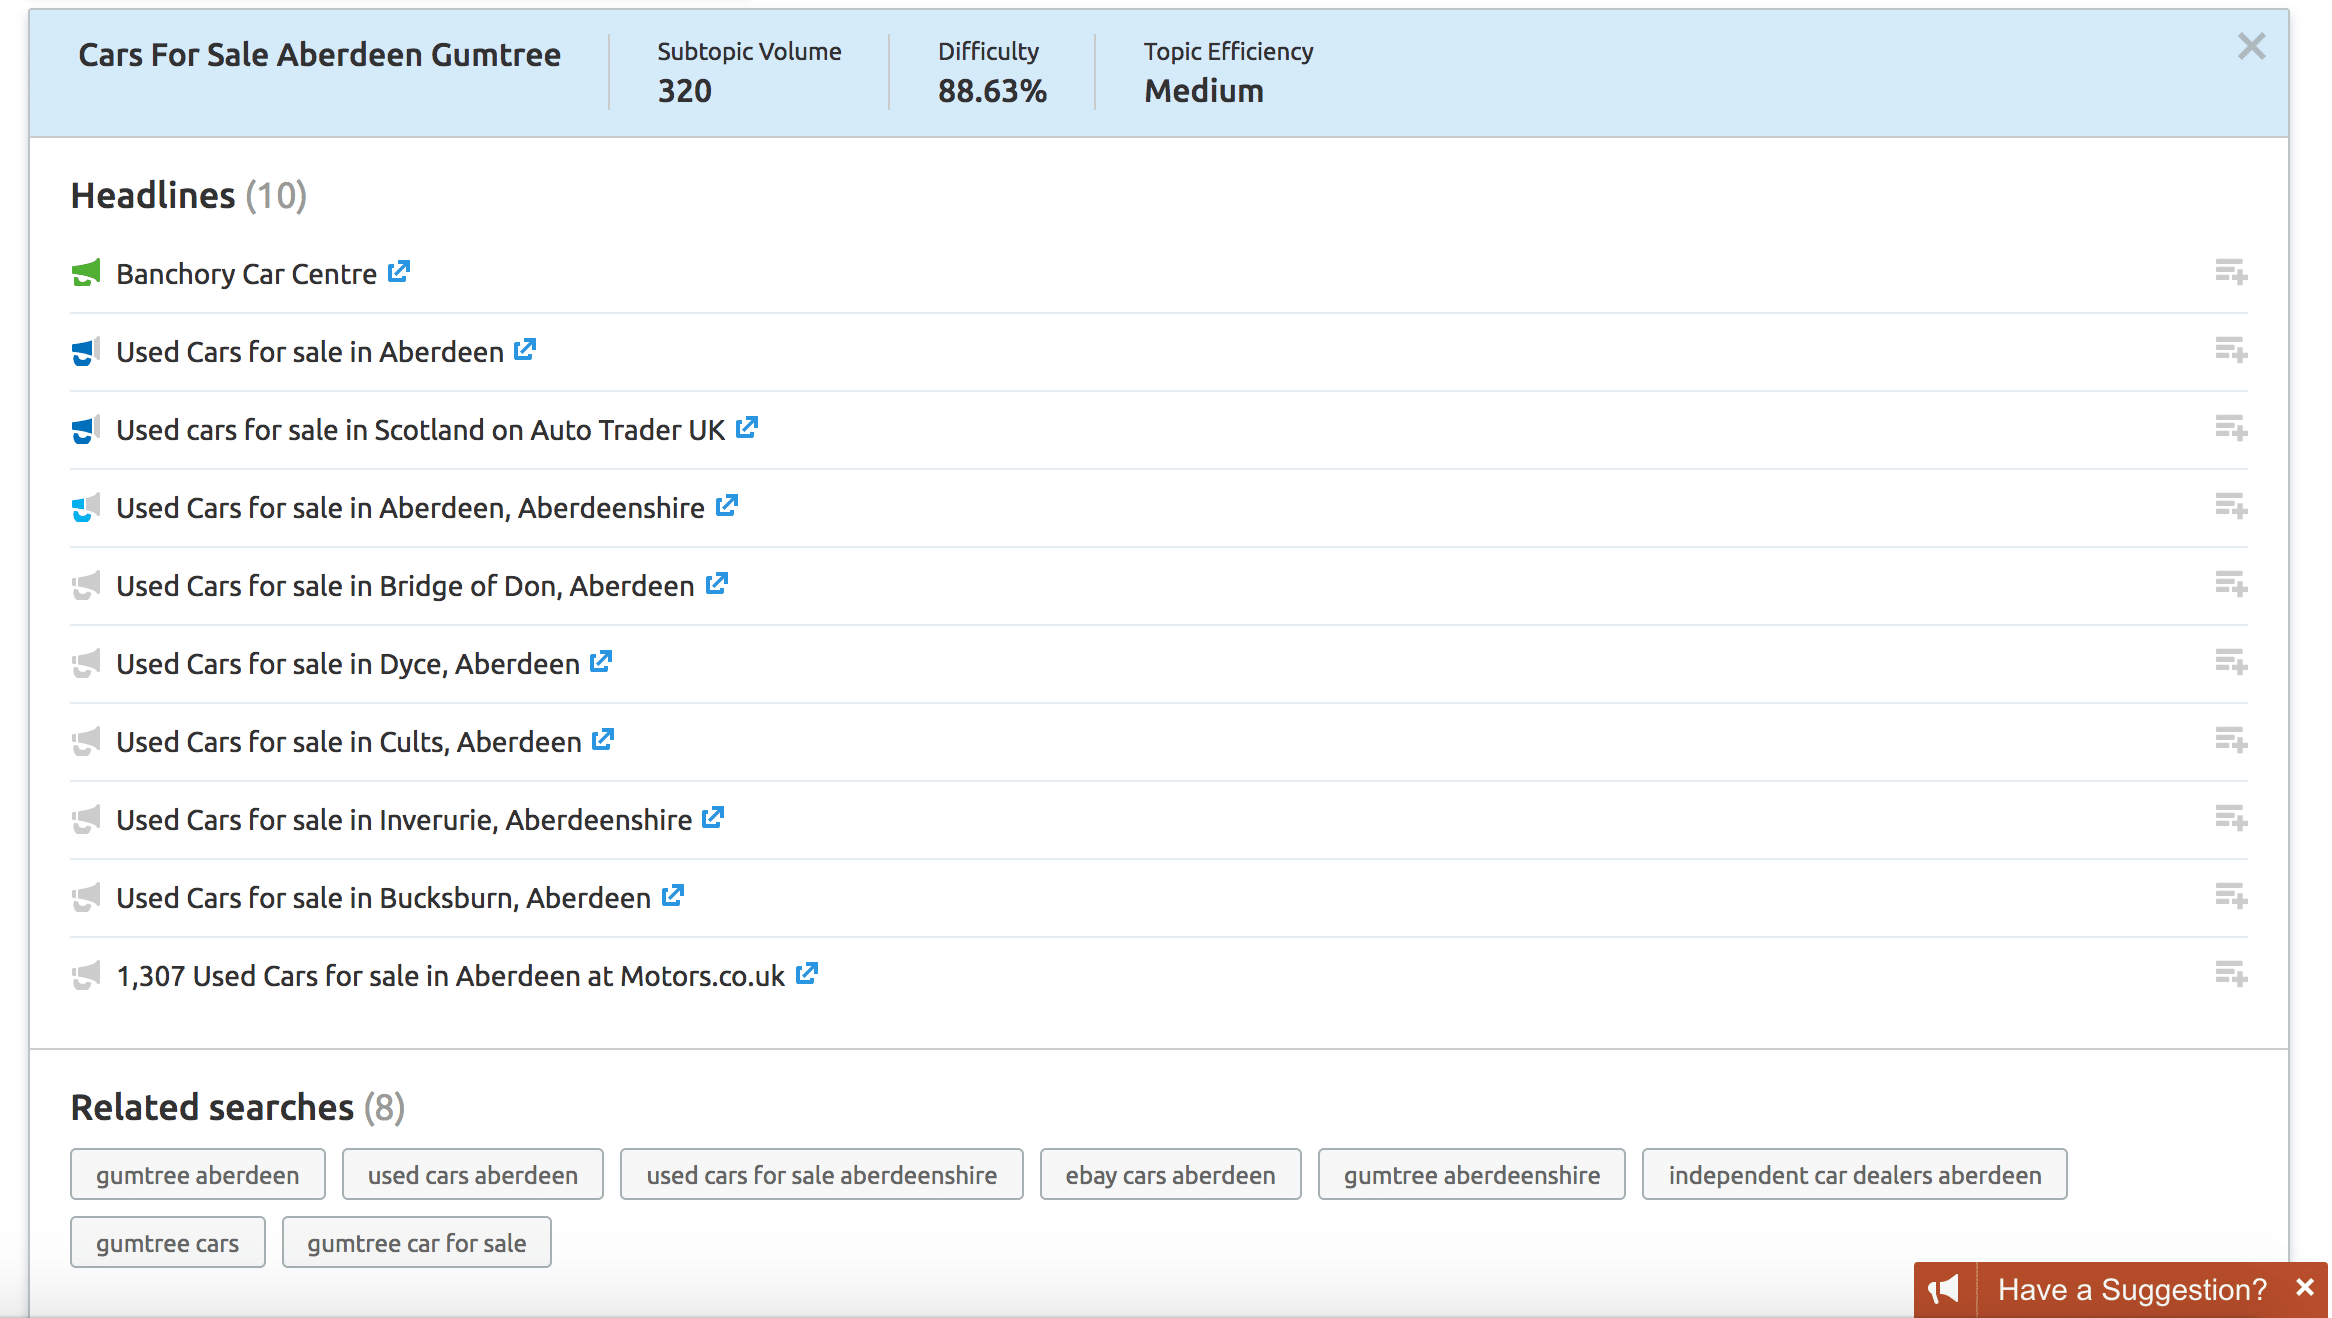The image size is (2332, 1318).
Task: Click 'independent car dealers aberdeen' tag
Action: coord(1854,1175)
